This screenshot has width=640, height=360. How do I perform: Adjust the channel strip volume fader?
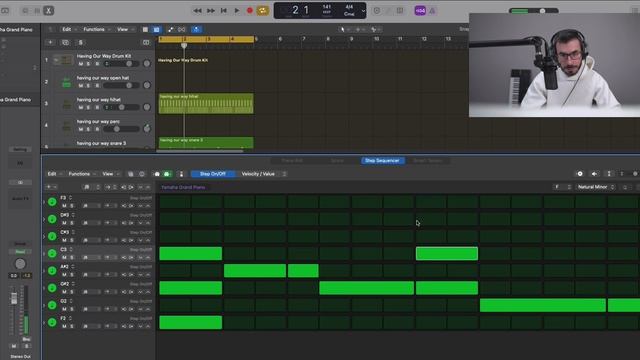(14, 298)
